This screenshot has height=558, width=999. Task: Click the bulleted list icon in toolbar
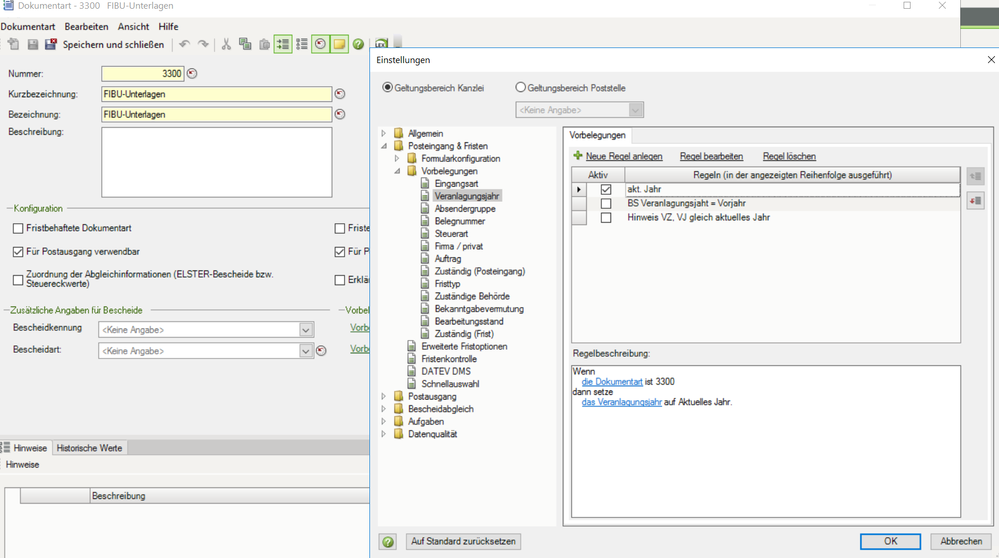(x=301, y=44)
